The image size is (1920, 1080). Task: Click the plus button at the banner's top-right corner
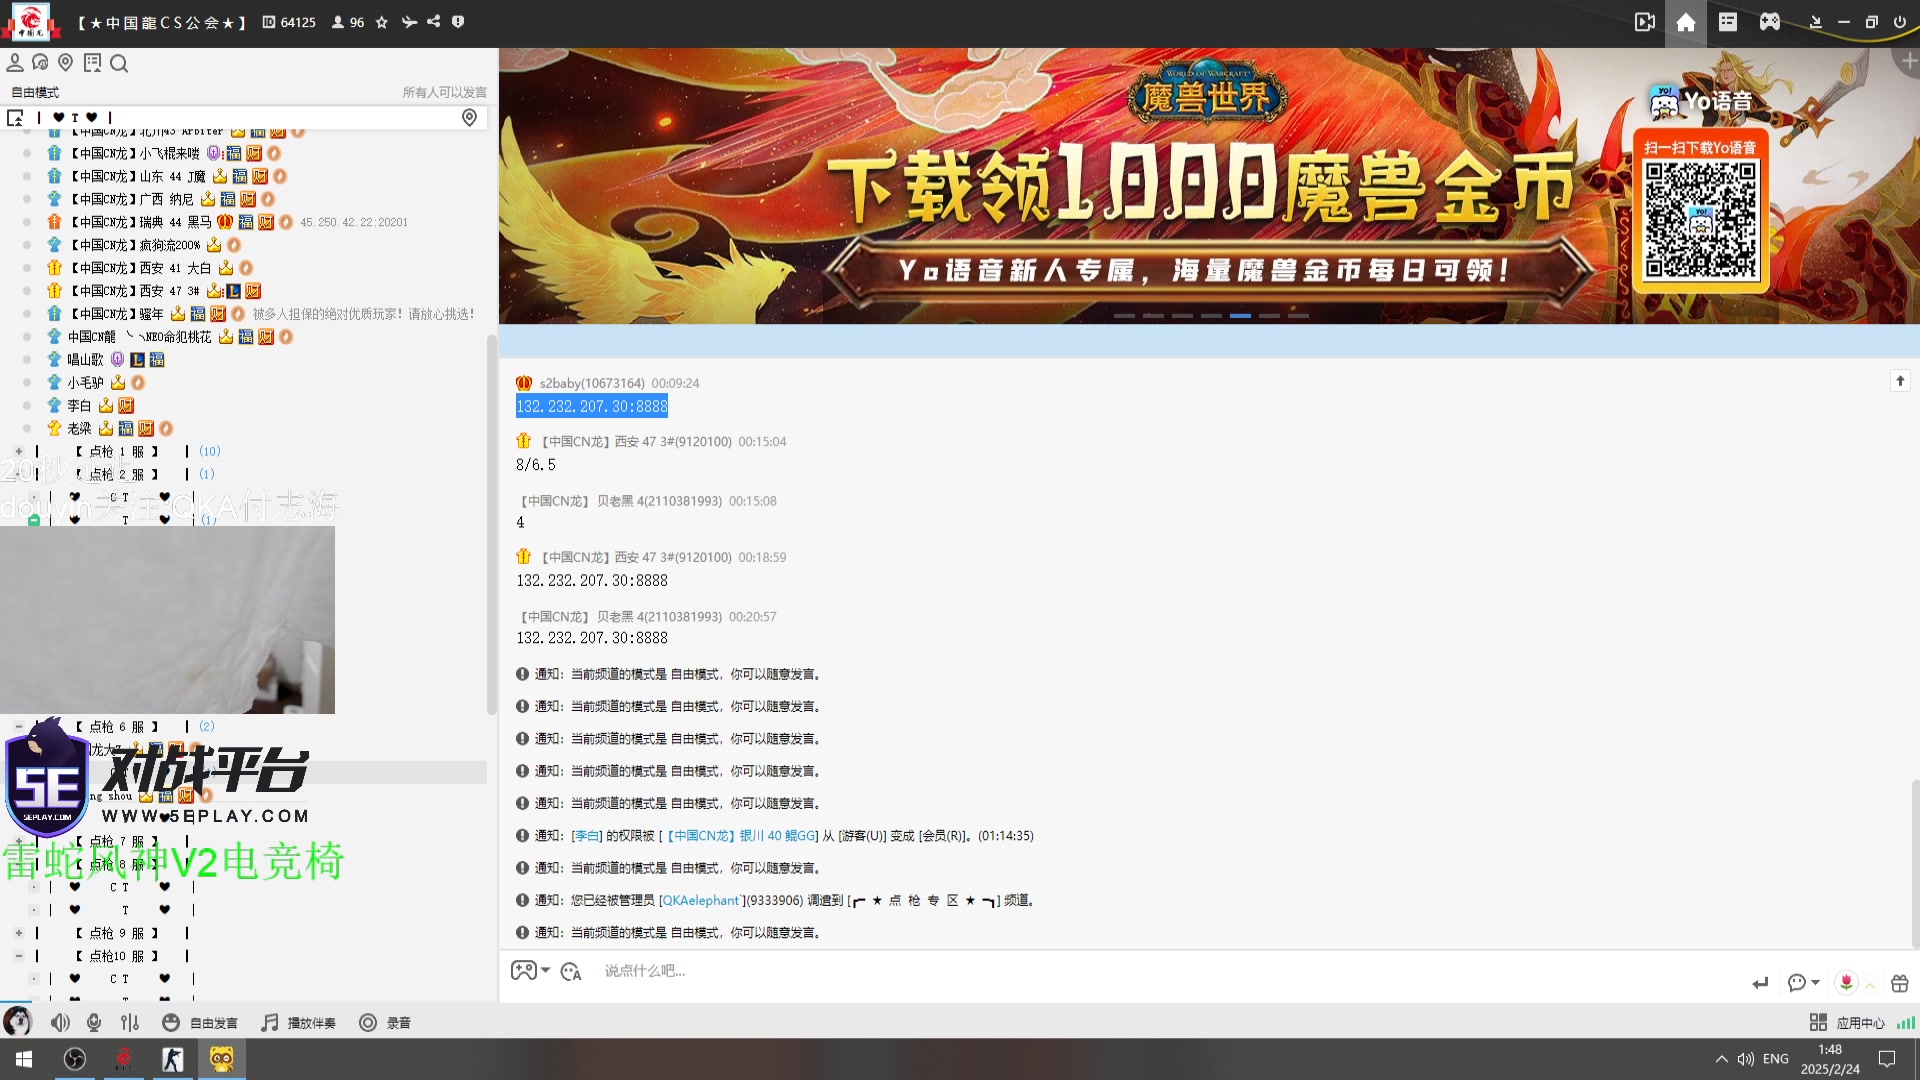[1909, 61]
